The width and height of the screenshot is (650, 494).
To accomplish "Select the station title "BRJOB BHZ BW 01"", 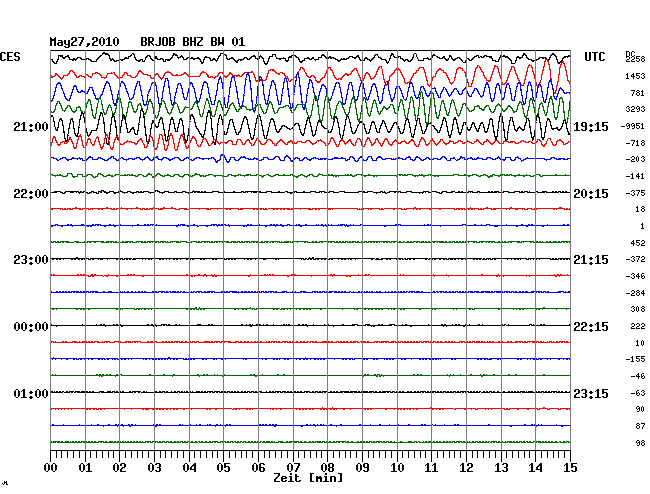I will click(192, 42).
